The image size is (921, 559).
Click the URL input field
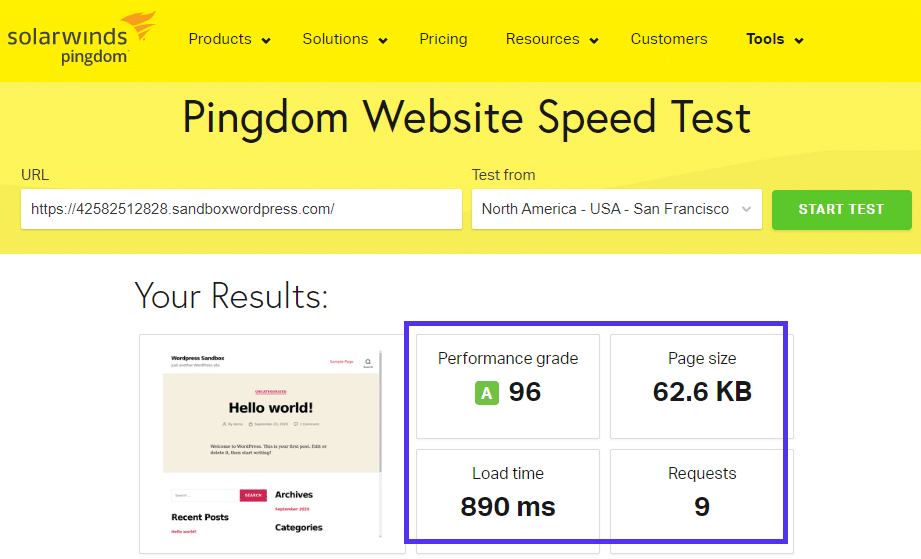[x=241, y=210]
